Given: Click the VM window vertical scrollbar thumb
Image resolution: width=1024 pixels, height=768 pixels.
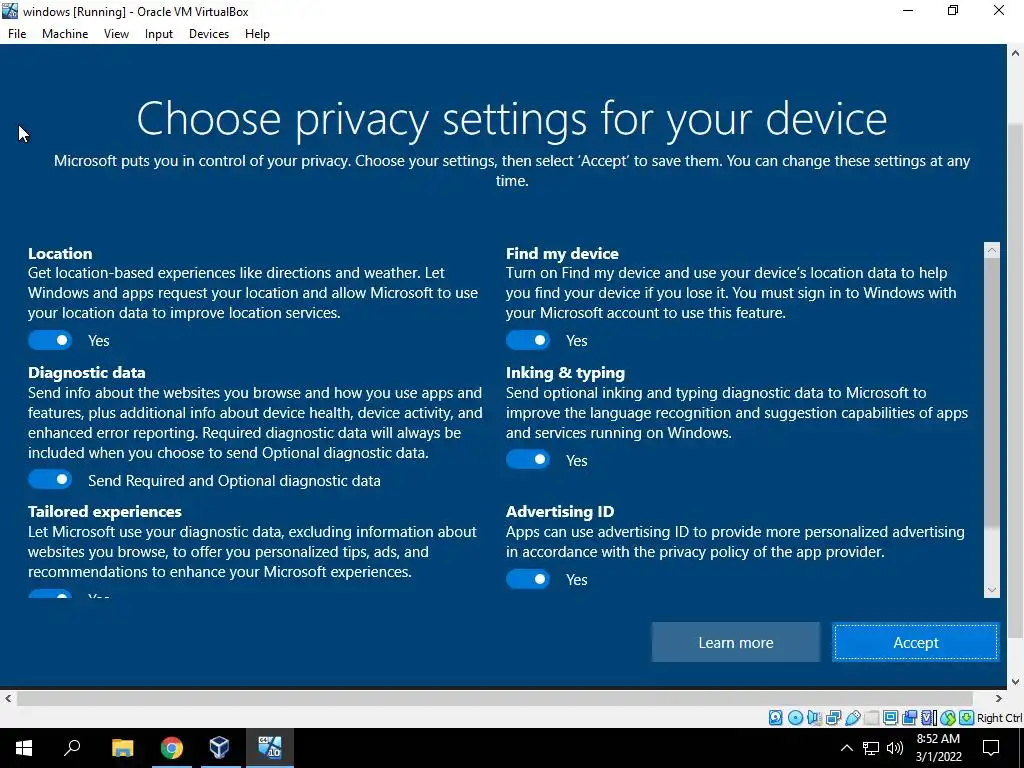Looking at the screenshot, I should pyautogui.click(x=1016, y=380).
